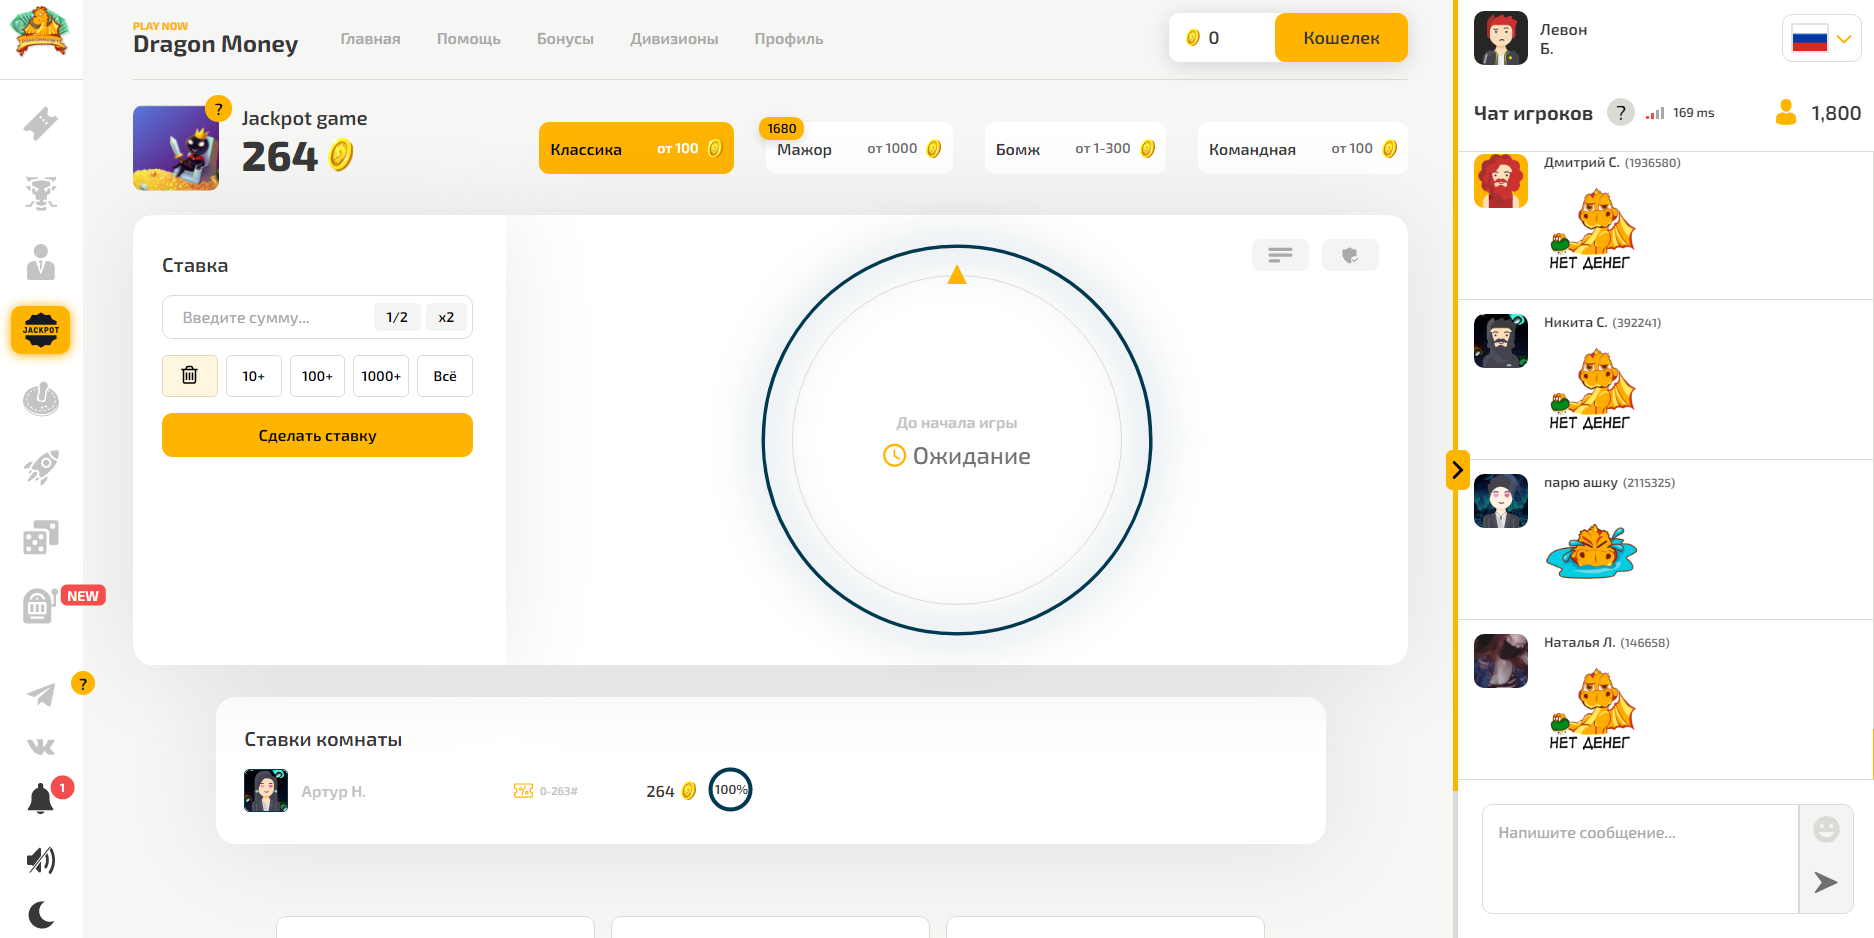
Task: Click парю ашку chat avatar
Action: (1501, 501)
